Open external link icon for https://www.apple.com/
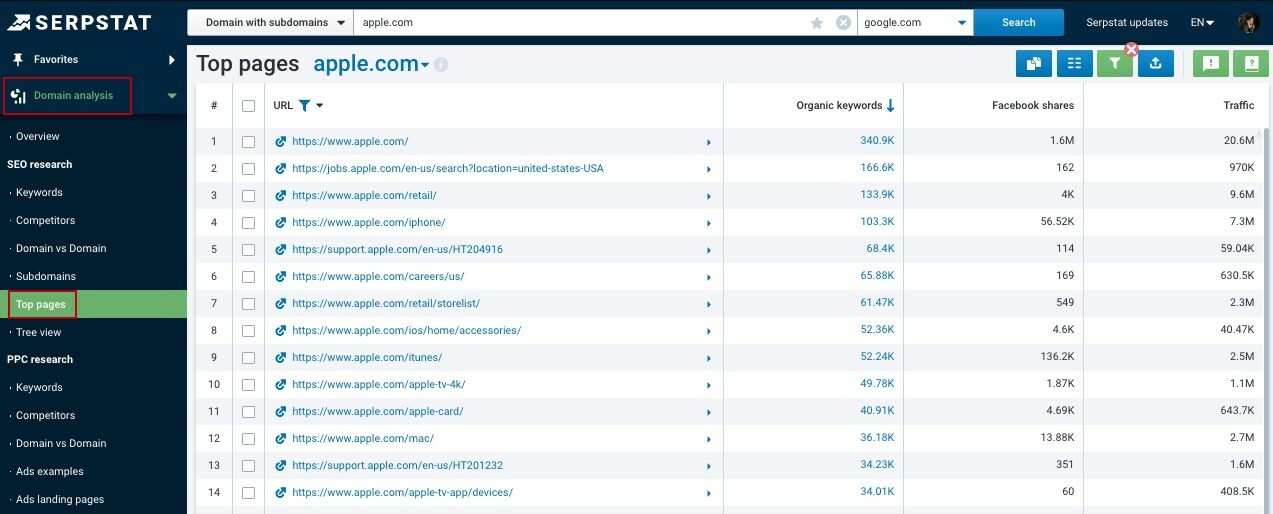 [281, 142]
